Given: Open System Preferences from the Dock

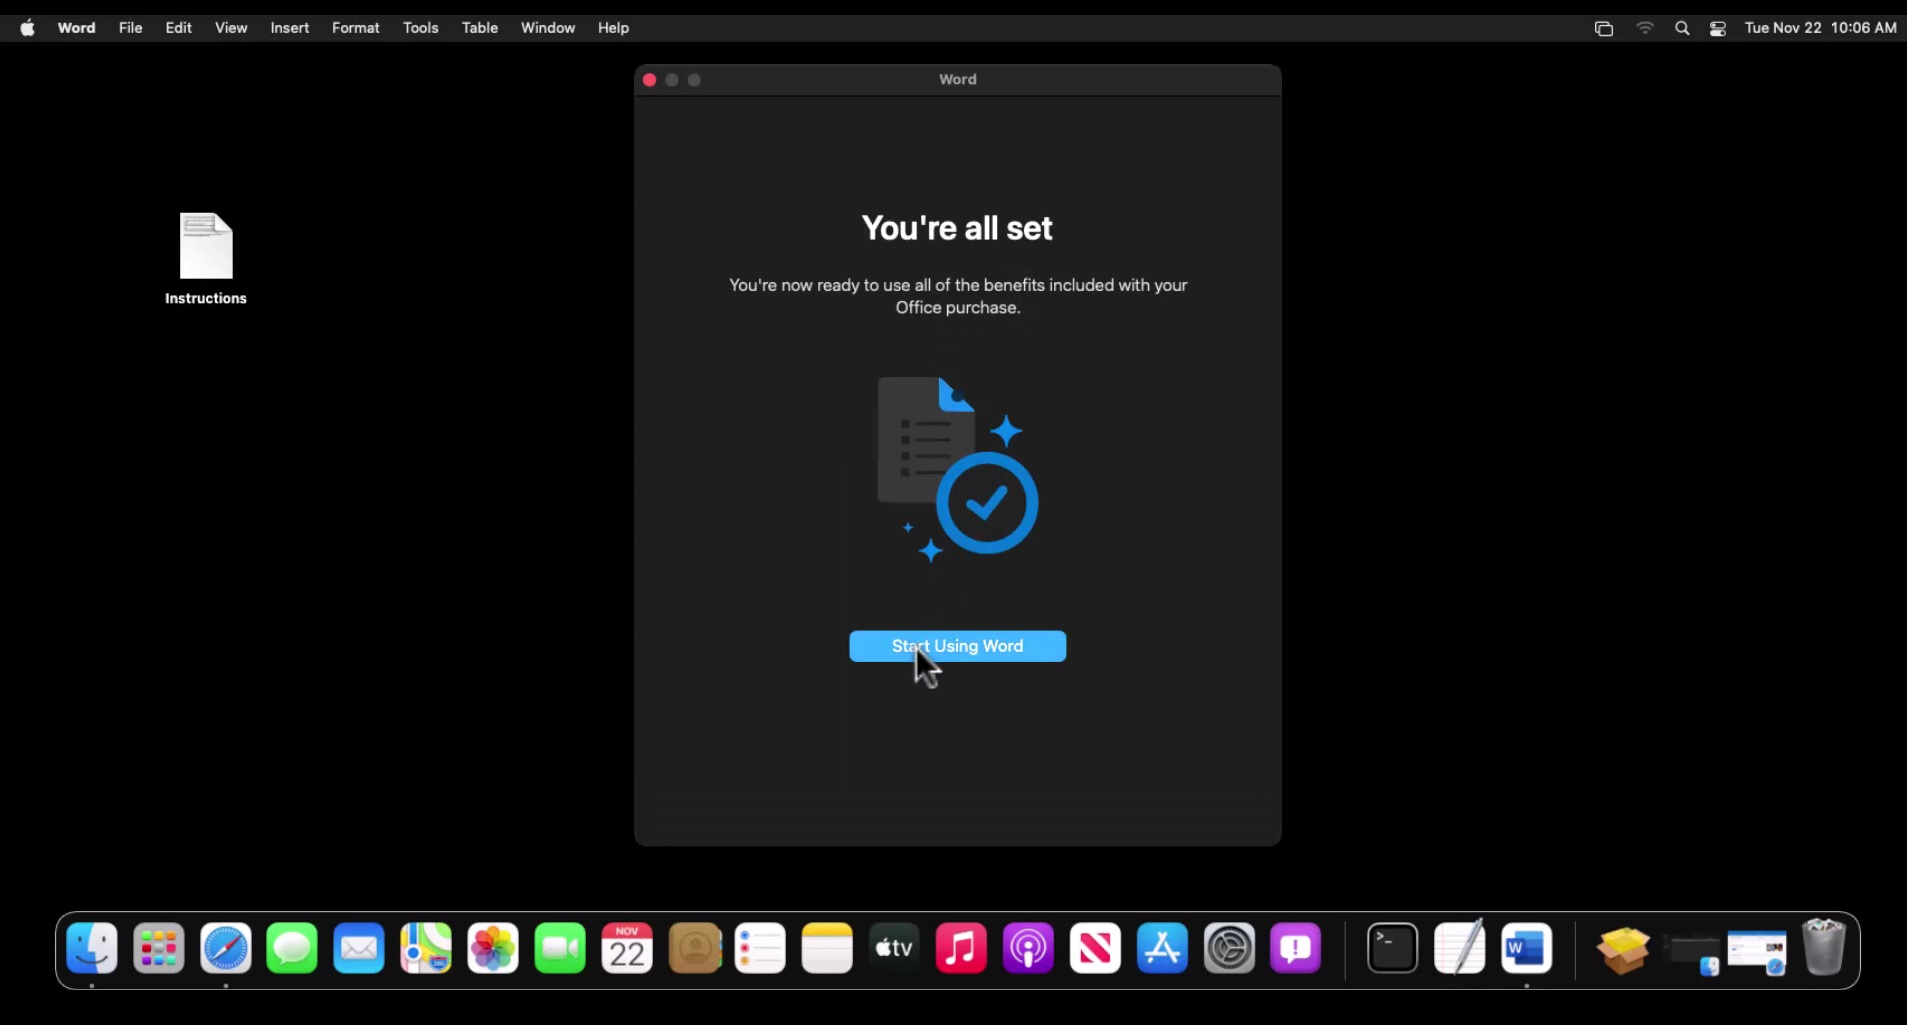Looking at the screenshot, I should 1229,948.
